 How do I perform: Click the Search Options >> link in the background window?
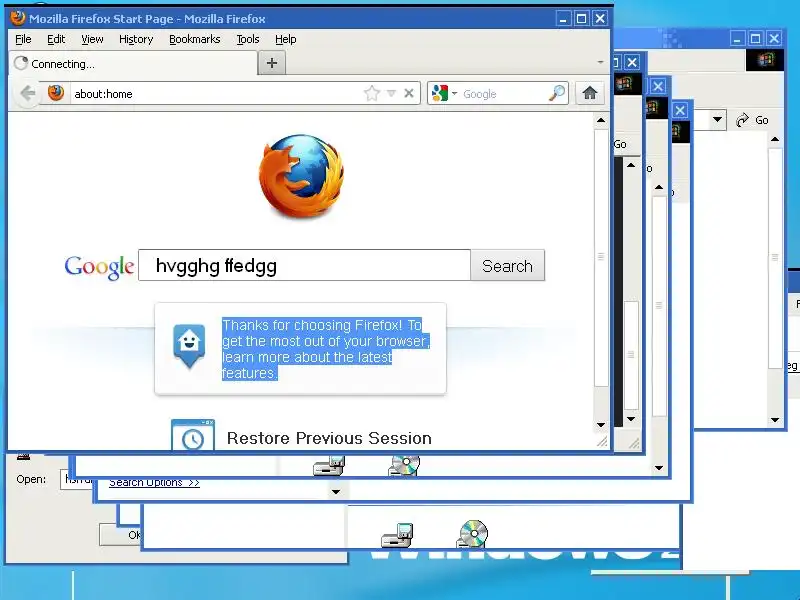[x=154, y=483]
